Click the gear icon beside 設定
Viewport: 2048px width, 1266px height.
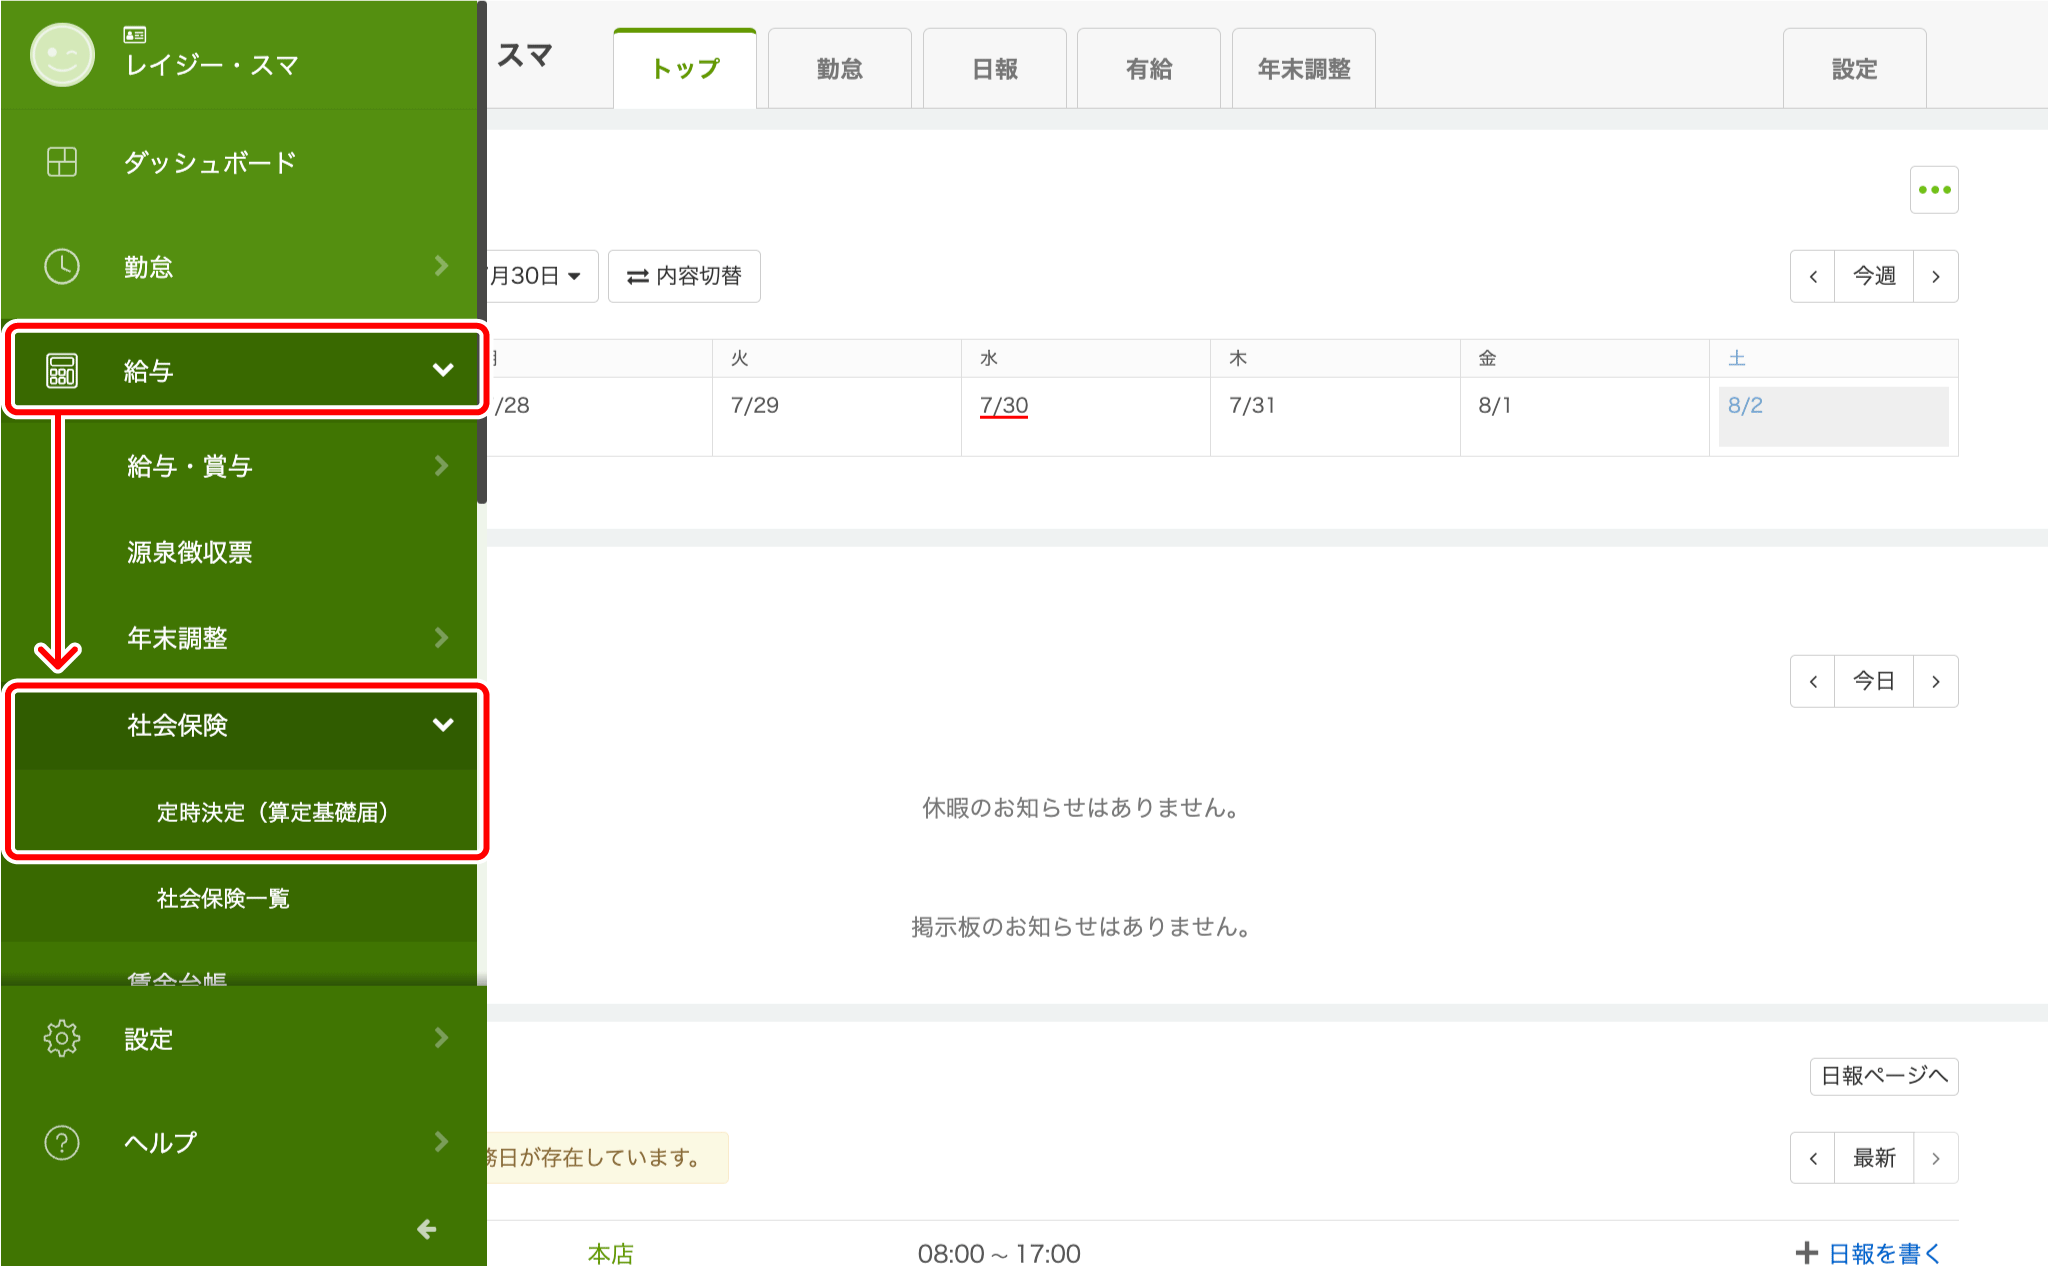click(62, 1039)
